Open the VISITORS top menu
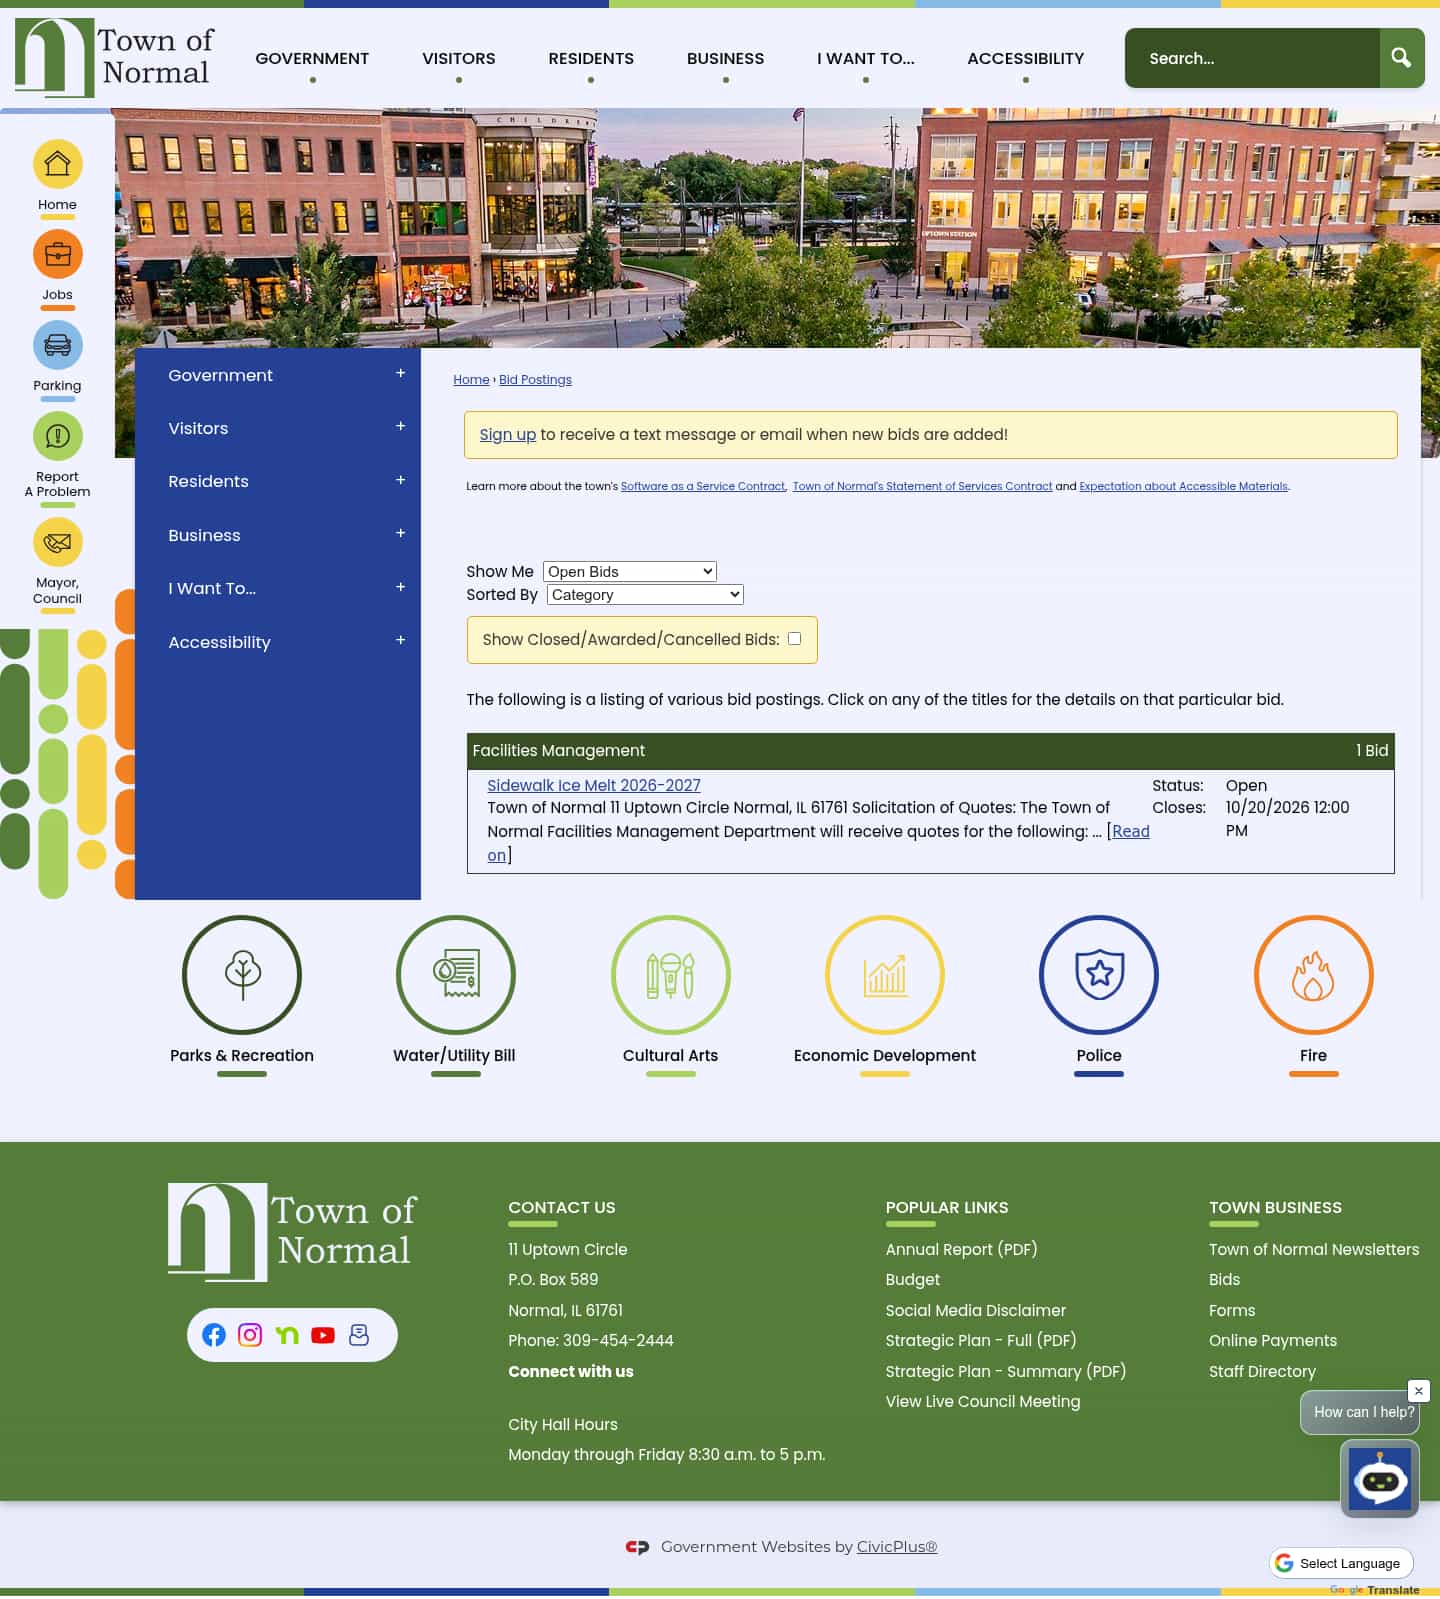The height and width of the screenshot is (1599, 1440). click(459, 58)
